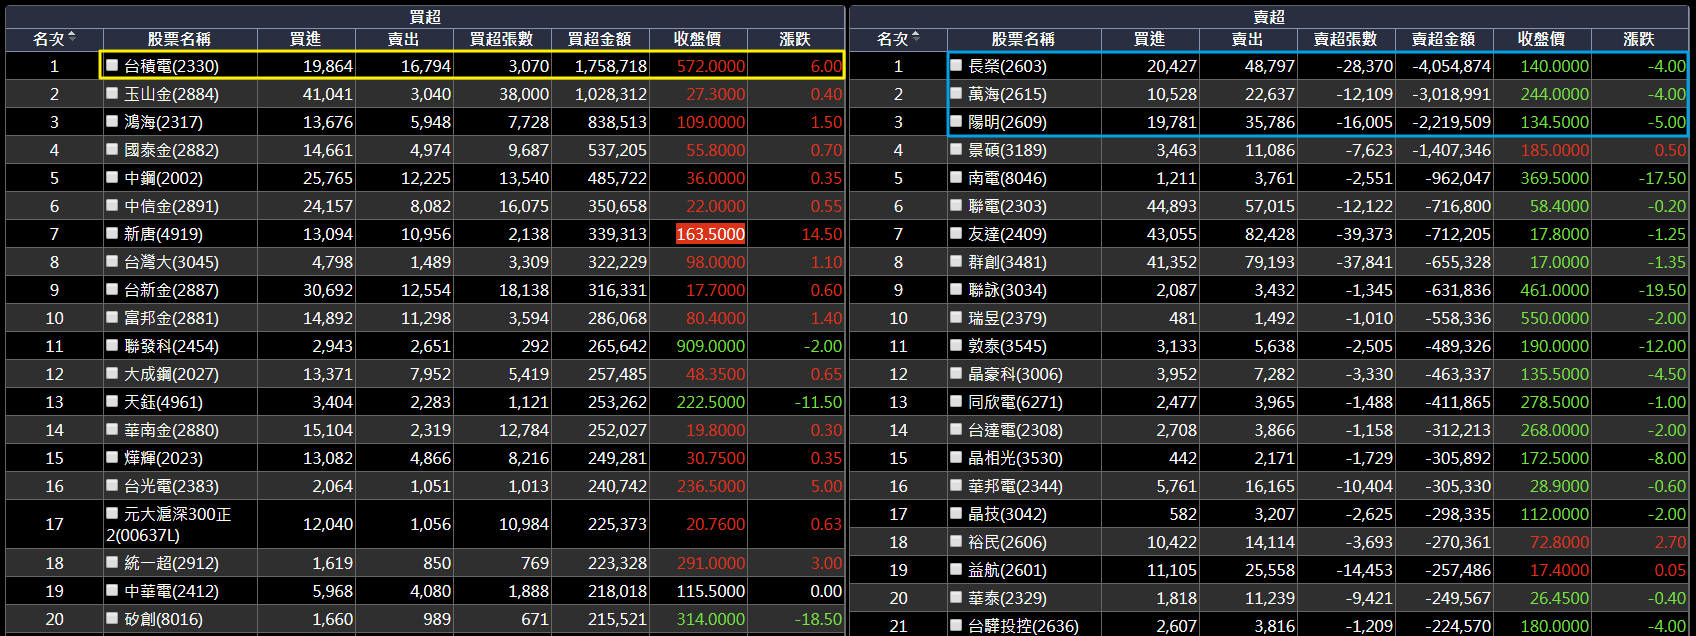Image resolution: width=1696 pixels, height=636 pixels.
Task: Open stock name 華泰(2329)
Action: pos(1007,598)
